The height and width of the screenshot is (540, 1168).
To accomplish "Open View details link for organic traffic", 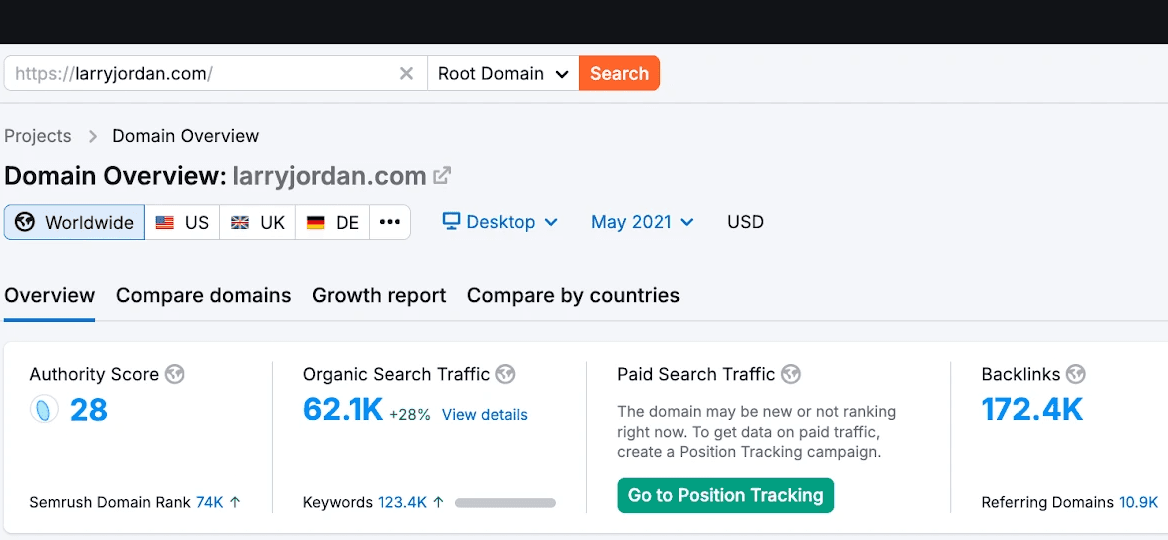I will click(485, 415).
